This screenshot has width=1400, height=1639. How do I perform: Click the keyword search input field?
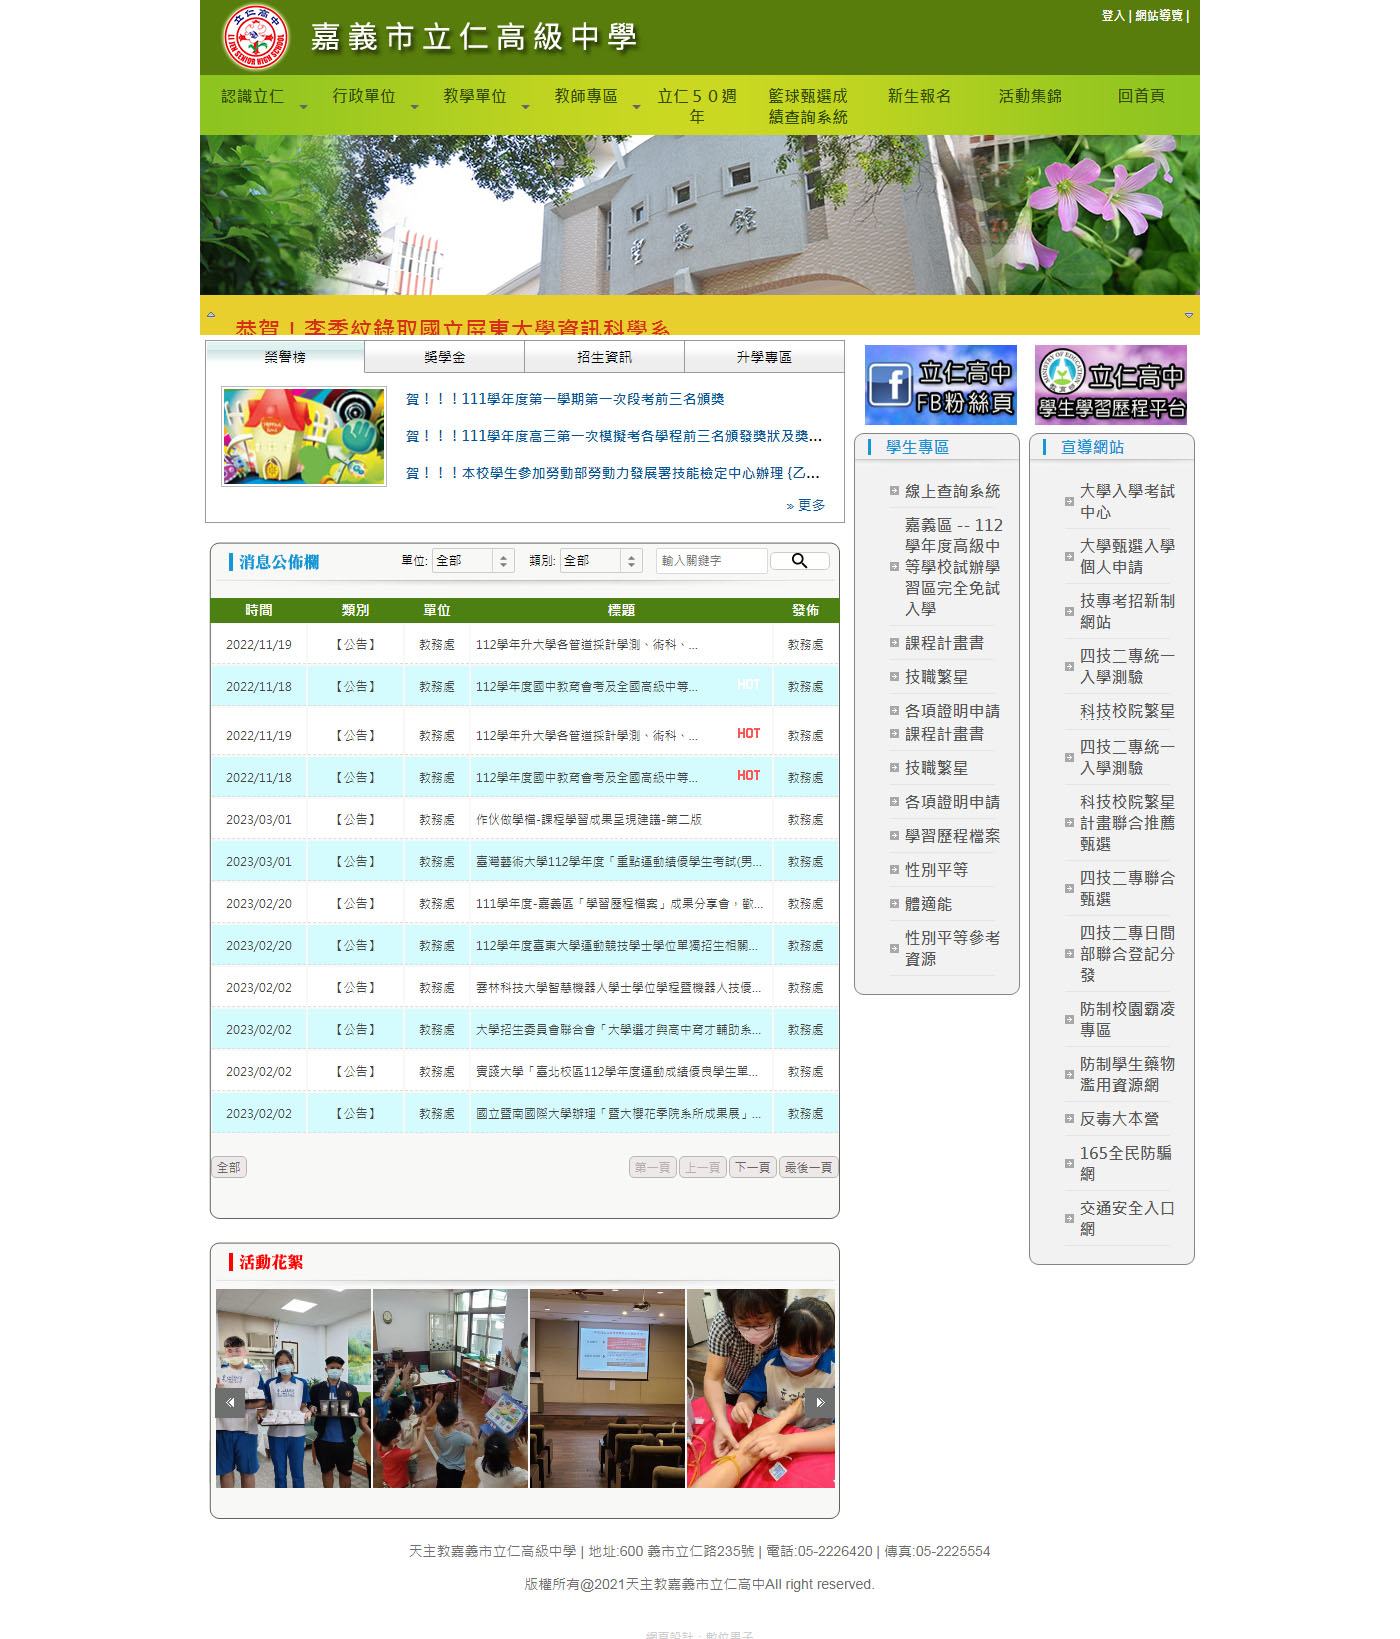tap(710, 561)
